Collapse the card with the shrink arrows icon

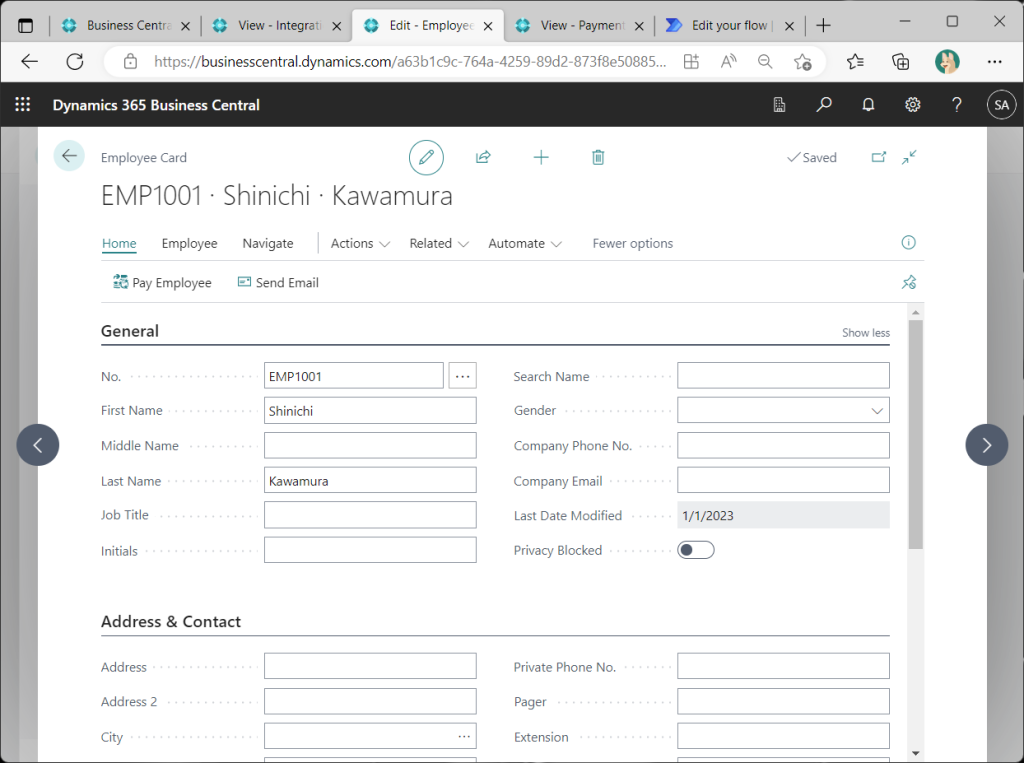tap(909, 157)
